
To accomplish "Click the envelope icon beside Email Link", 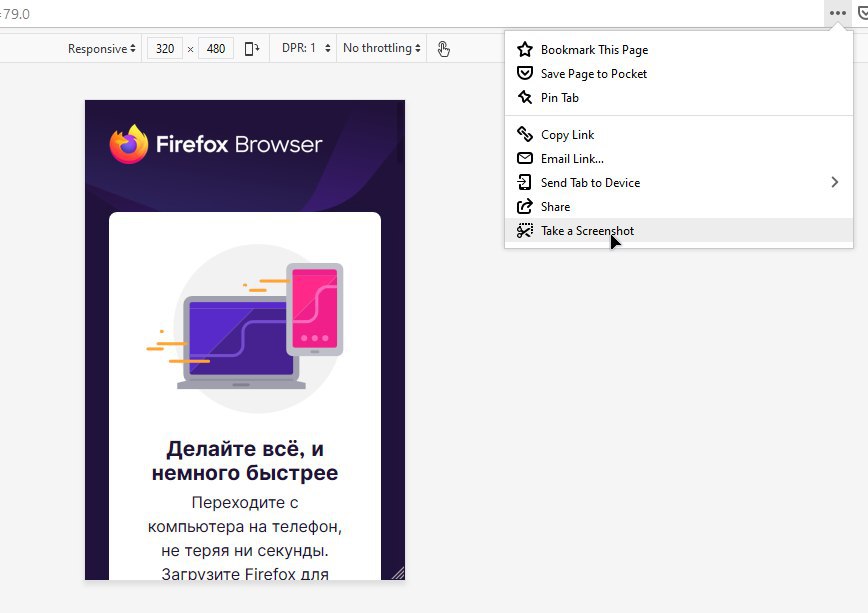I will coord(525,158).
